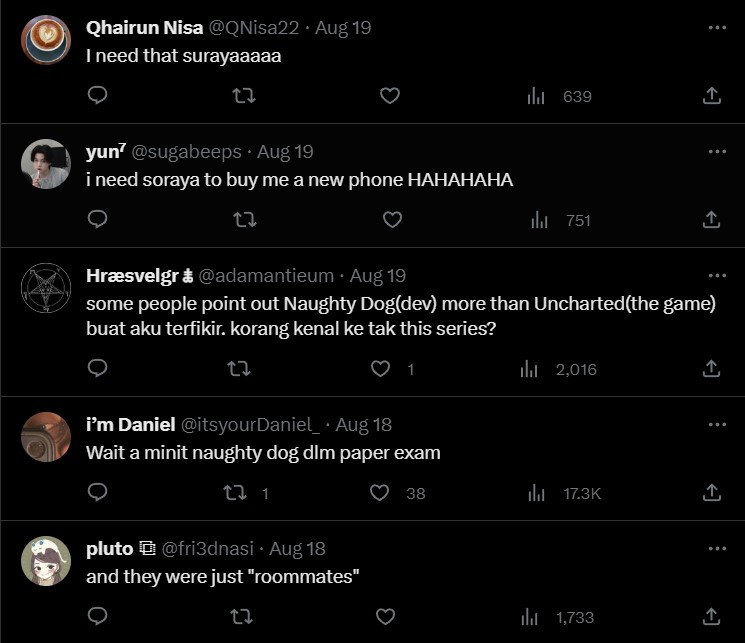Open more options on yun's tweet
Screen dimensions: 745x643
717,152
